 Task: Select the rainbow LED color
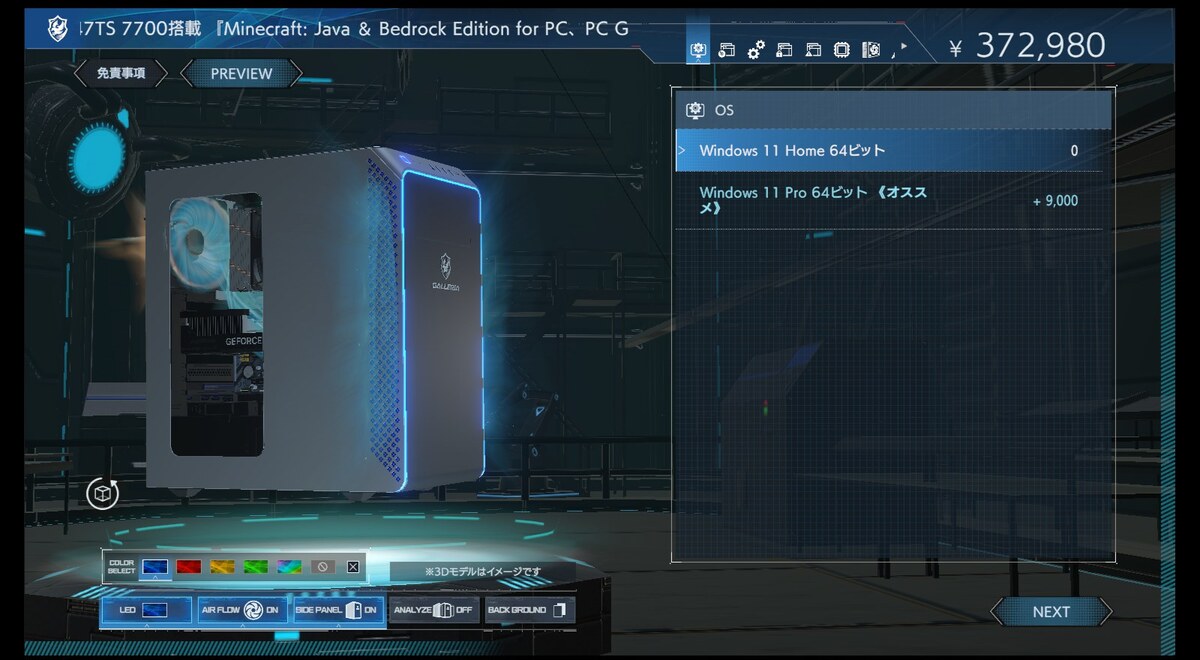289,567
